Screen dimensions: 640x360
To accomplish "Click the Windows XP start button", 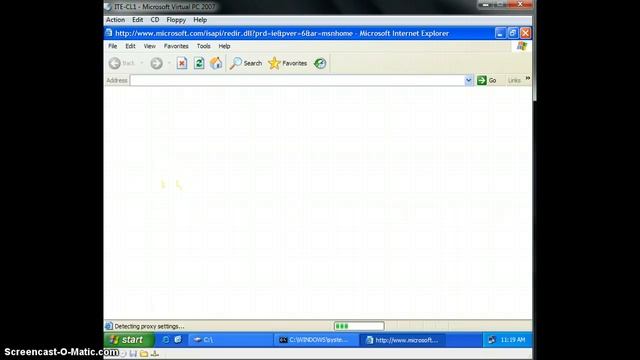I will point(129,340).
